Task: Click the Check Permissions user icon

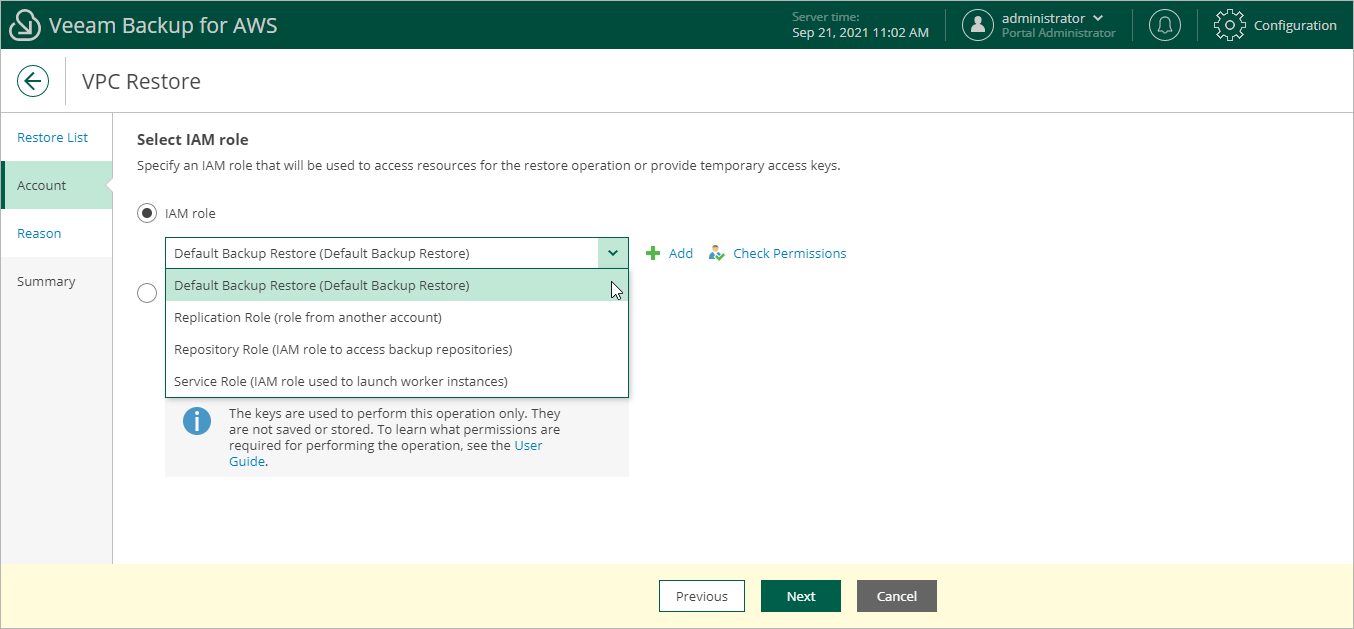Action: (717, 253)
